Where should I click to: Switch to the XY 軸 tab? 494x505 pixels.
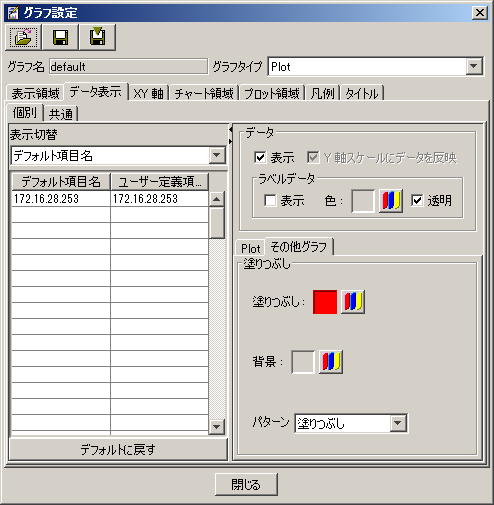(x=149, y=93)
